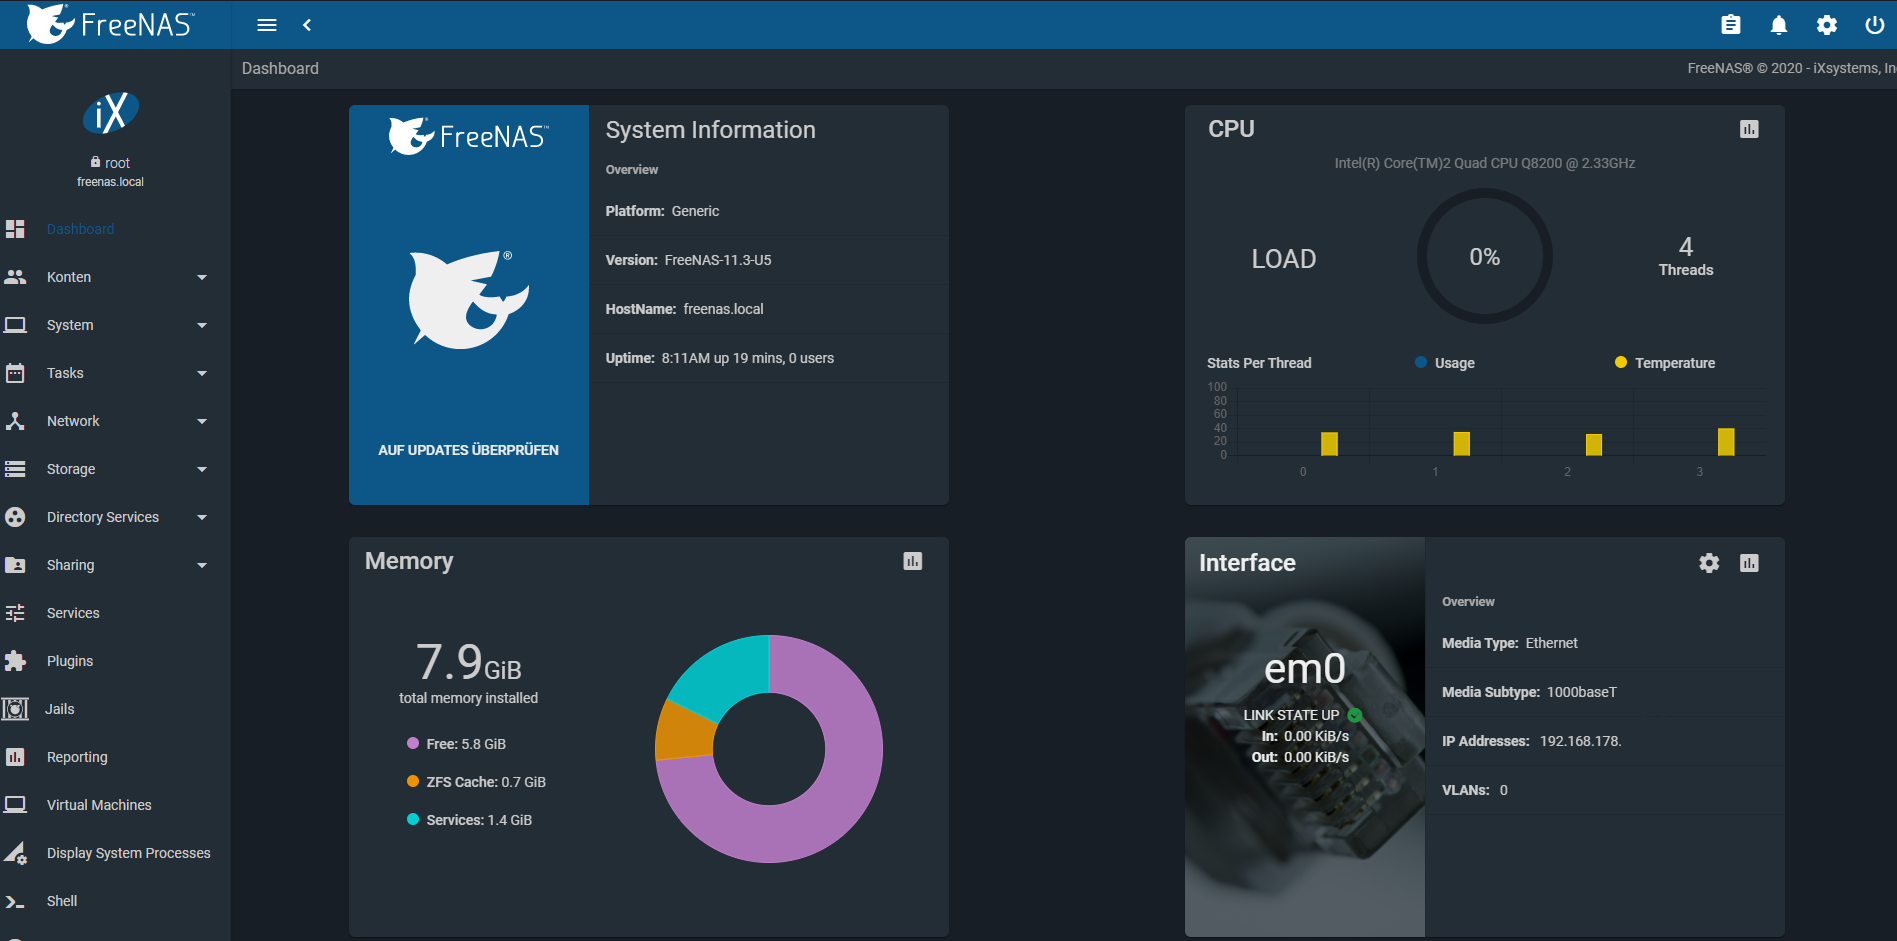This screenshot has width=1897, height=941.
Task: Click the IP Addresses 192.168.178. value
Action: pos(1581,741)
